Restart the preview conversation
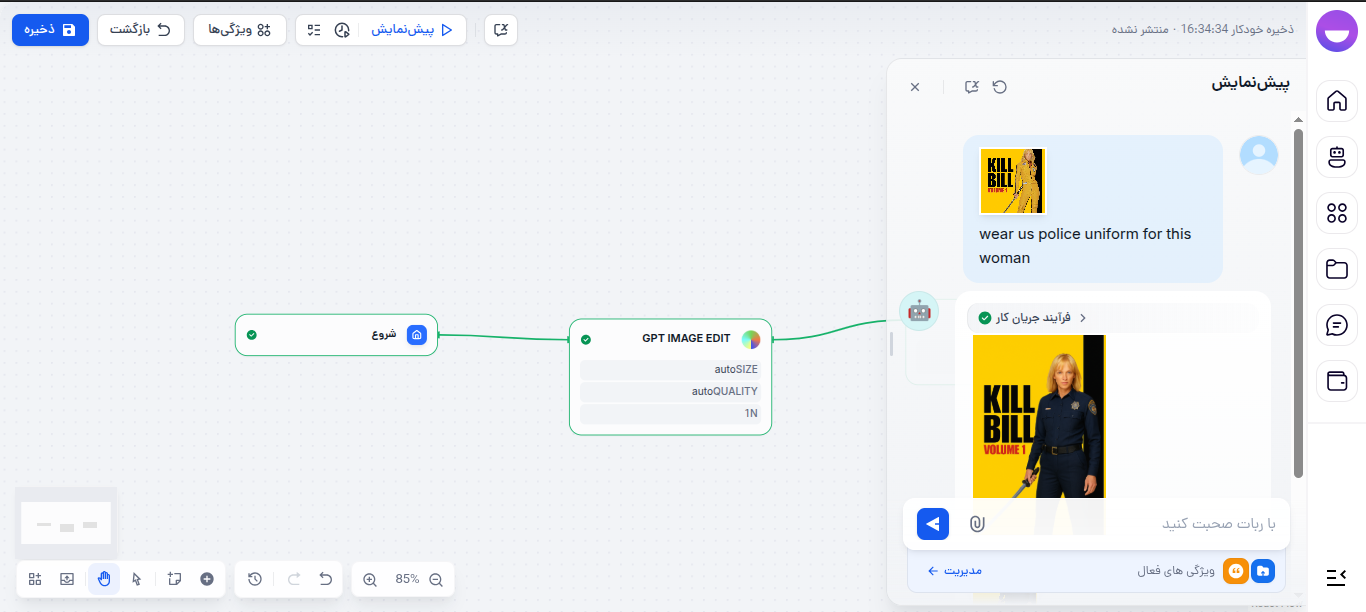Image resolution: width=1366 pixels, height=612 pixels. 999,87
